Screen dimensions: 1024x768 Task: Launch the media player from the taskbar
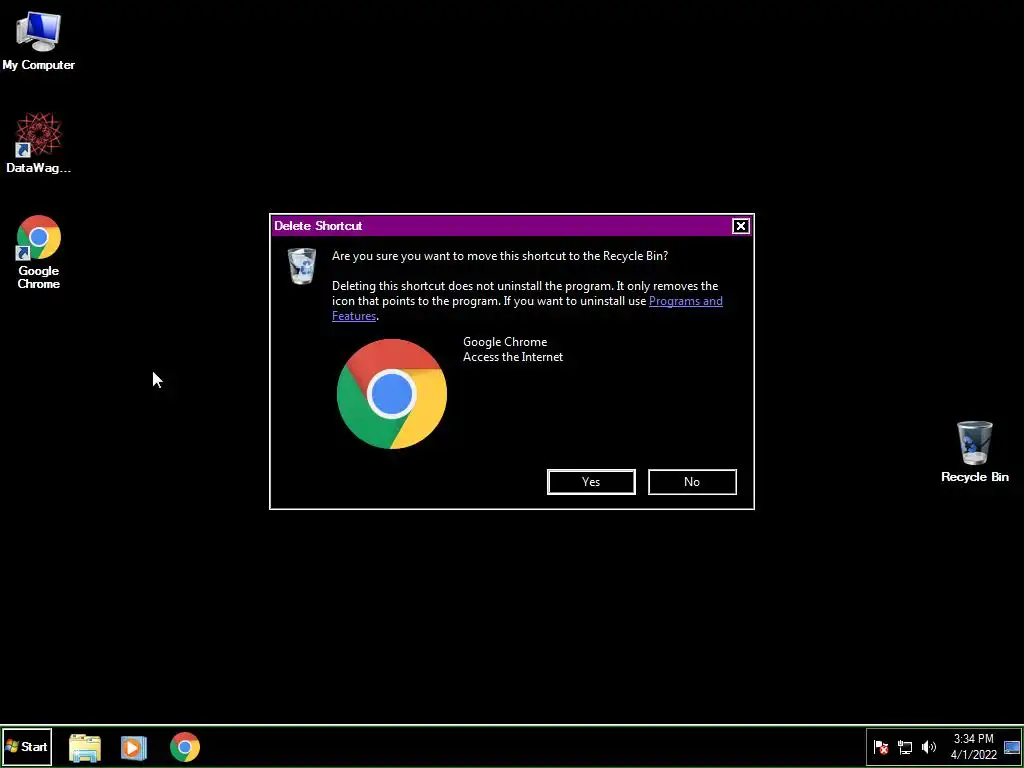[134, 747]
